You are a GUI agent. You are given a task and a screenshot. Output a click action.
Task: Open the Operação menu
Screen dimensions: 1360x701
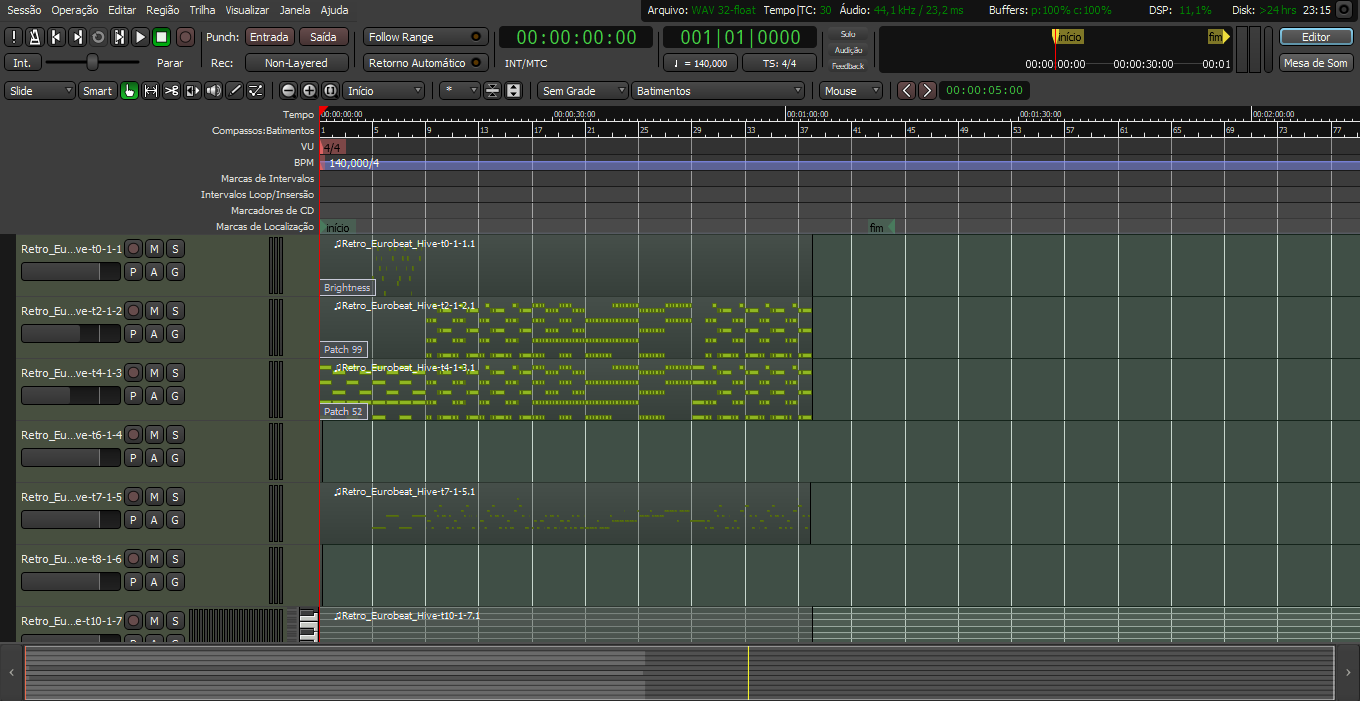tap(75, 9)
